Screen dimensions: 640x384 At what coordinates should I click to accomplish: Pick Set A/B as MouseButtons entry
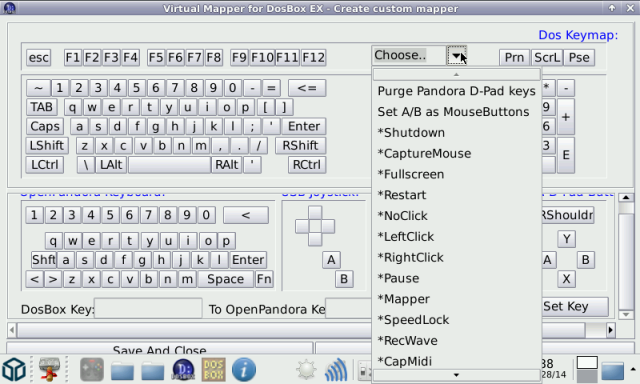(453, 112)
